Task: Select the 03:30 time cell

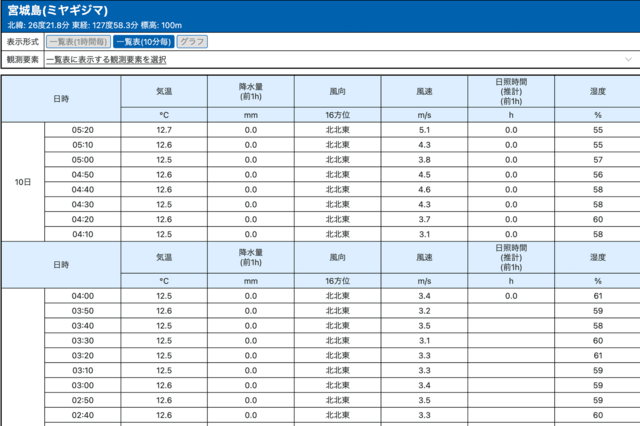Action: (82, 341)
